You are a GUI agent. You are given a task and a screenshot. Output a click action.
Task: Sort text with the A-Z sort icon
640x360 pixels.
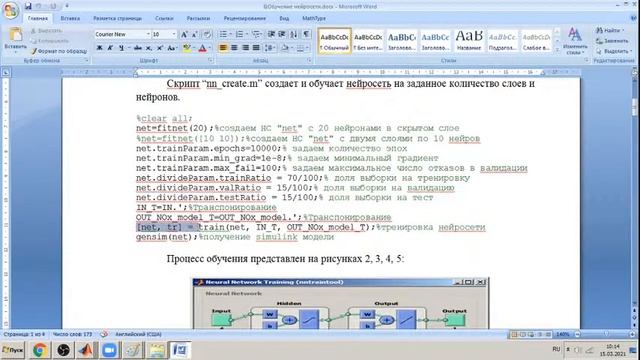294,34
